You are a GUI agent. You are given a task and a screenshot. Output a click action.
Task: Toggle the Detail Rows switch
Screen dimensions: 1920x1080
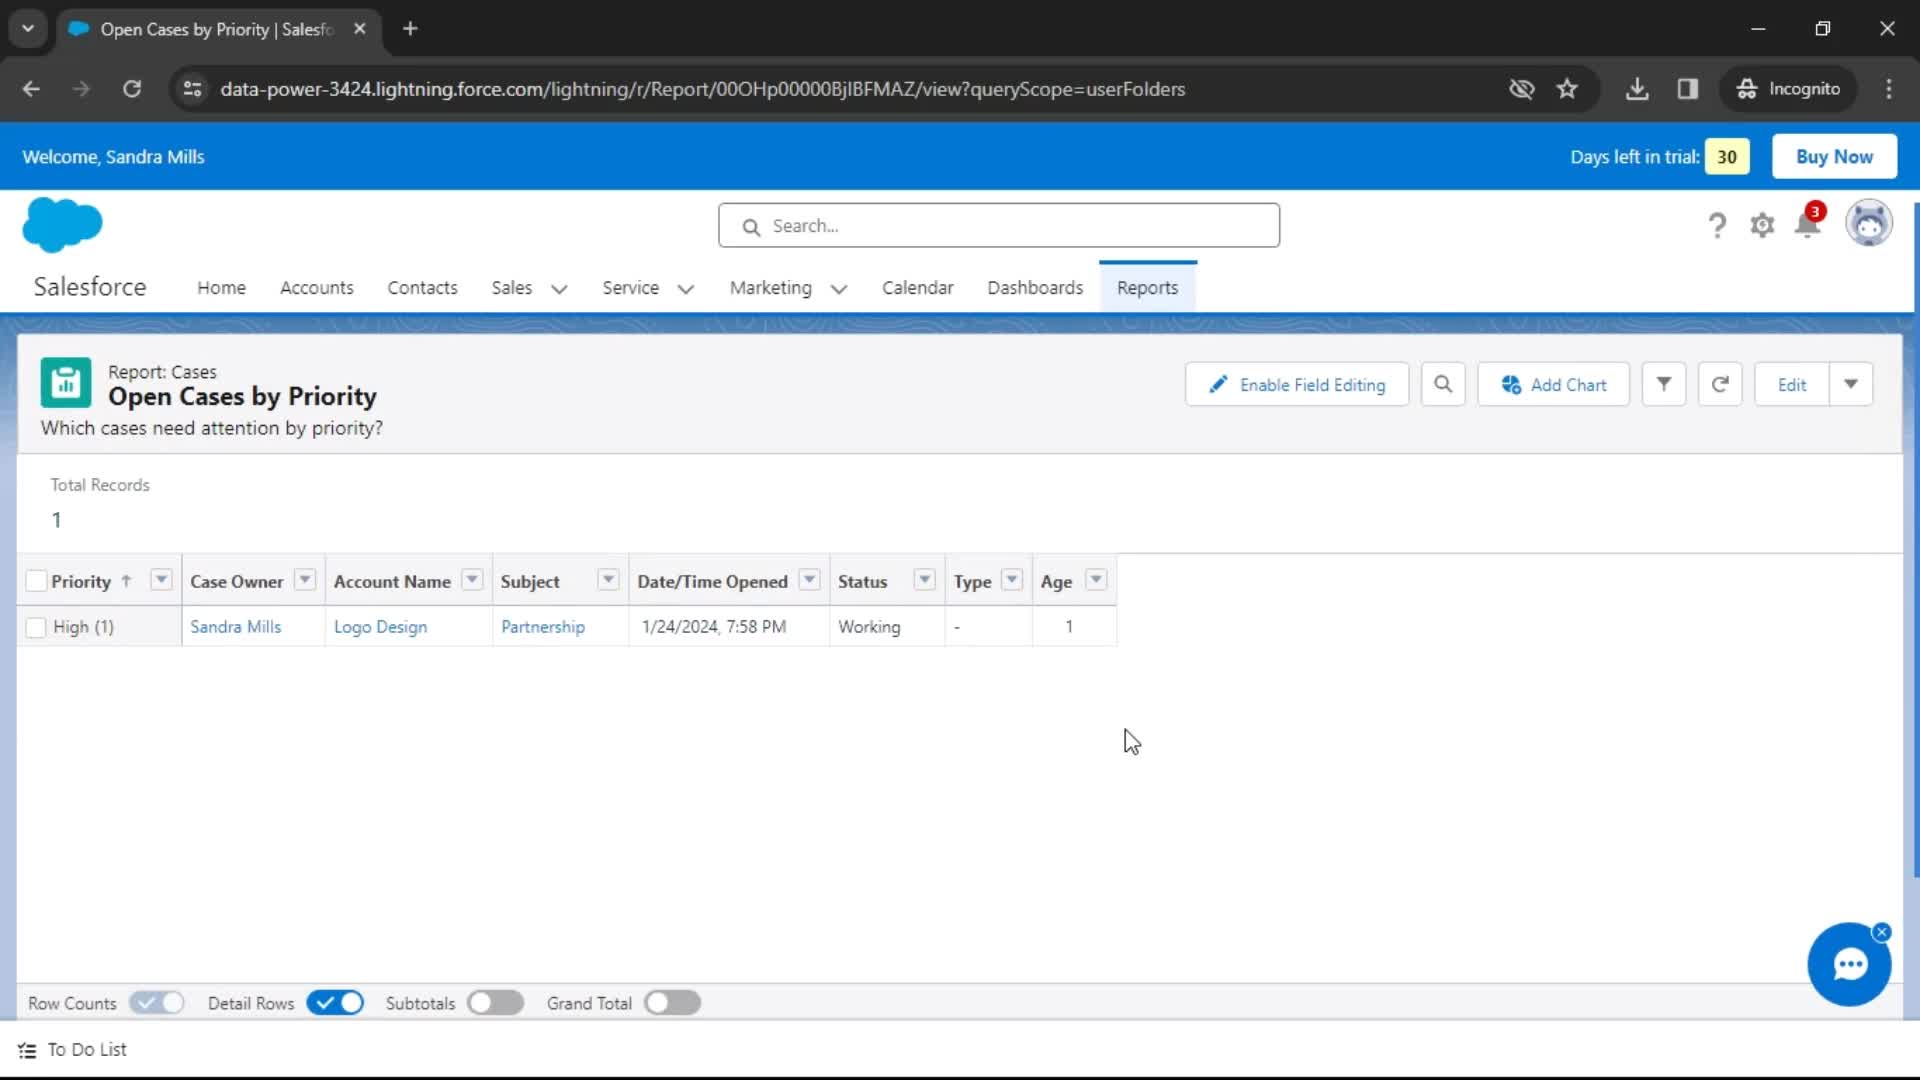tap(335, 1003)
